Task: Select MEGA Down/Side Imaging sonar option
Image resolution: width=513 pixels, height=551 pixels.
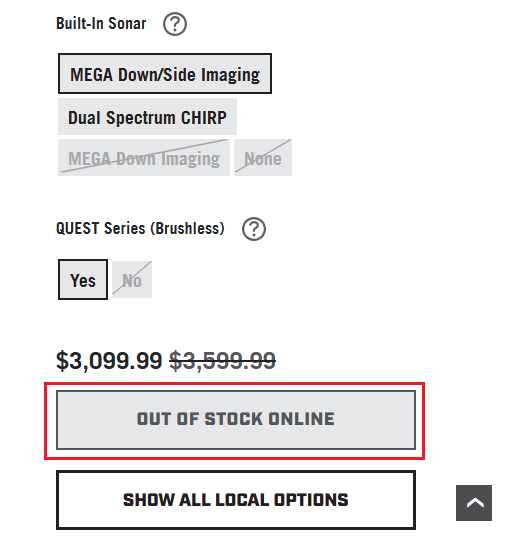Action: pos(165,73)
